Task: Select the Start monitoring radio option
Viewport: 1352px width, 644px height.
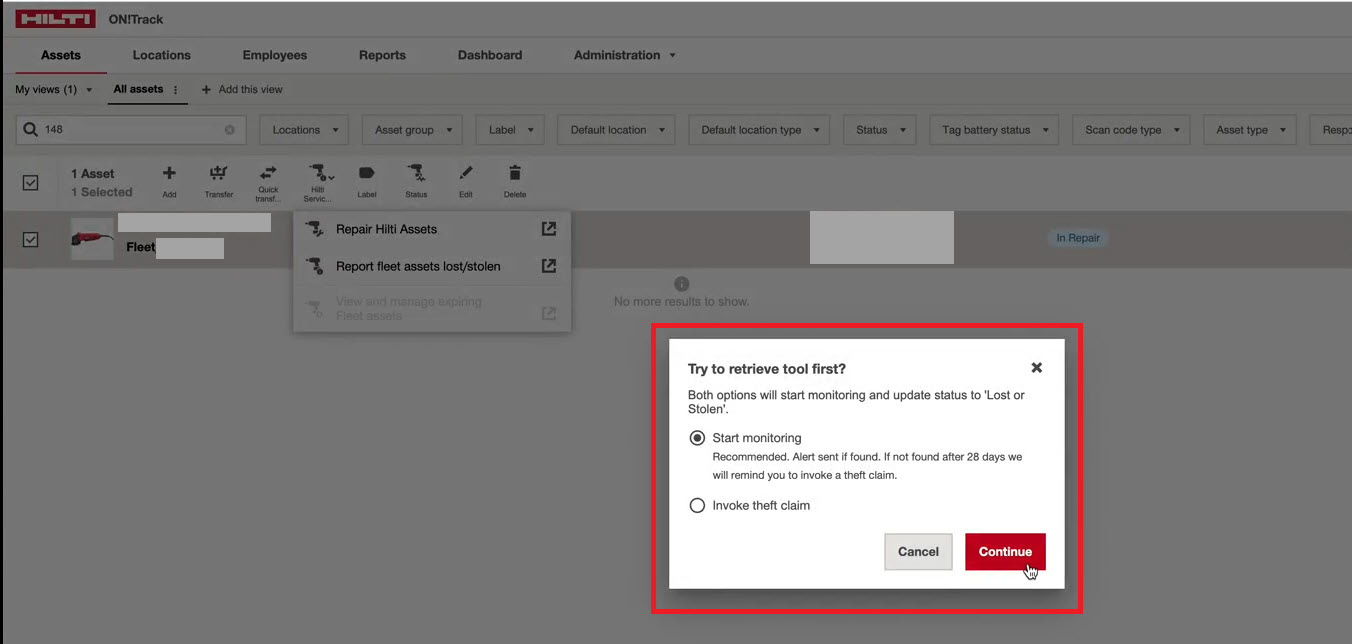Action: coord(698,438)
